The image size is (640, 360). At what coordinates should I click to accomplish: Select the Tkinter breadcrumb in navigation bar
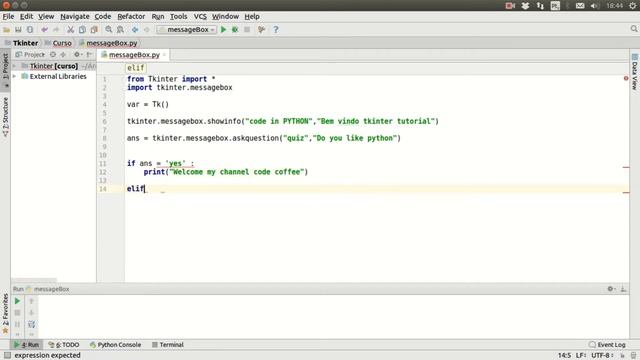[x=22, y=43]
